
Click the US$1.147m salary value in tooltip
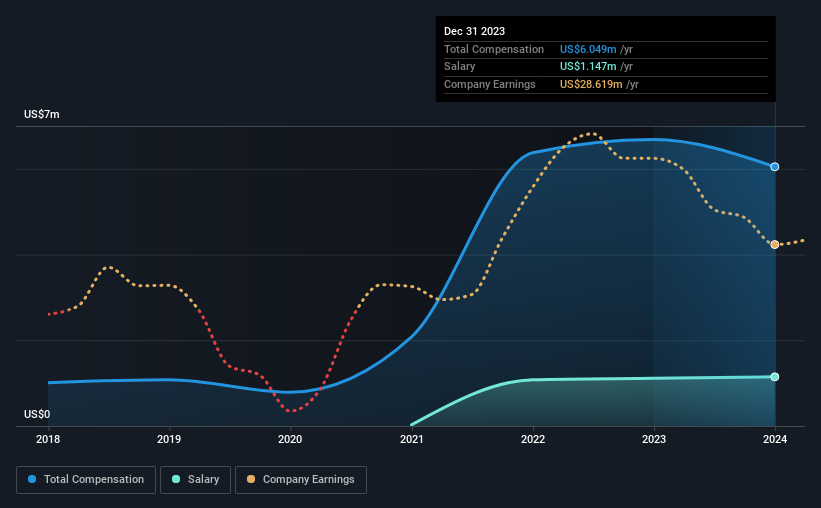pyautogui.click(x=588, y=67)
